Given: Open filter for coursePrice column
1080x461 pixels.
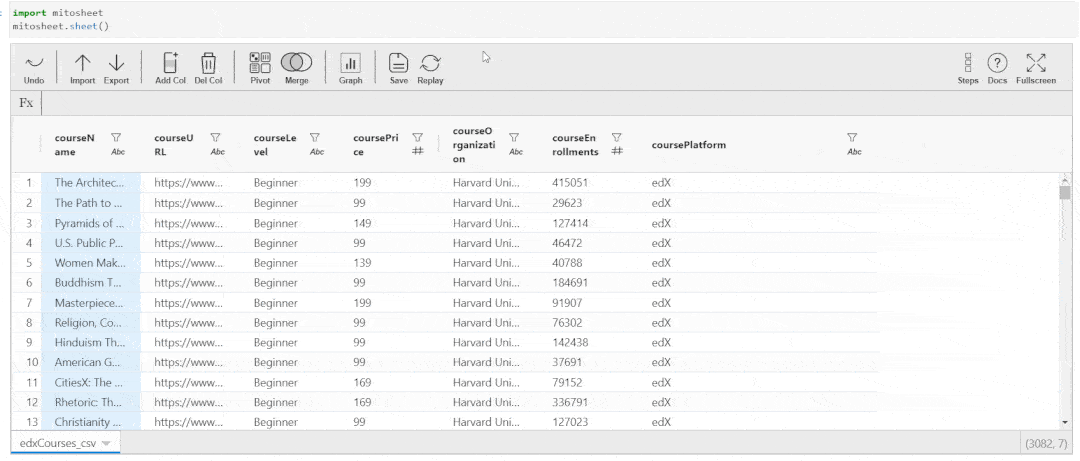Looking at the screenshot, I should click(417, 138).
